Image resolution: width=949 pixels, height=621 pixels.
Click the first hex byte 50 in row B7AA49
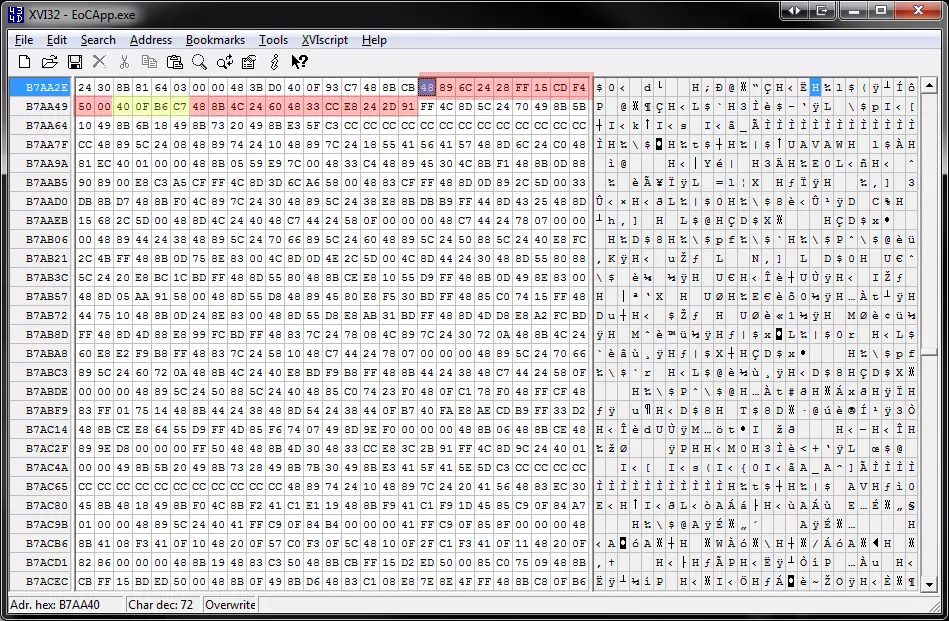[x=85, y=107]
